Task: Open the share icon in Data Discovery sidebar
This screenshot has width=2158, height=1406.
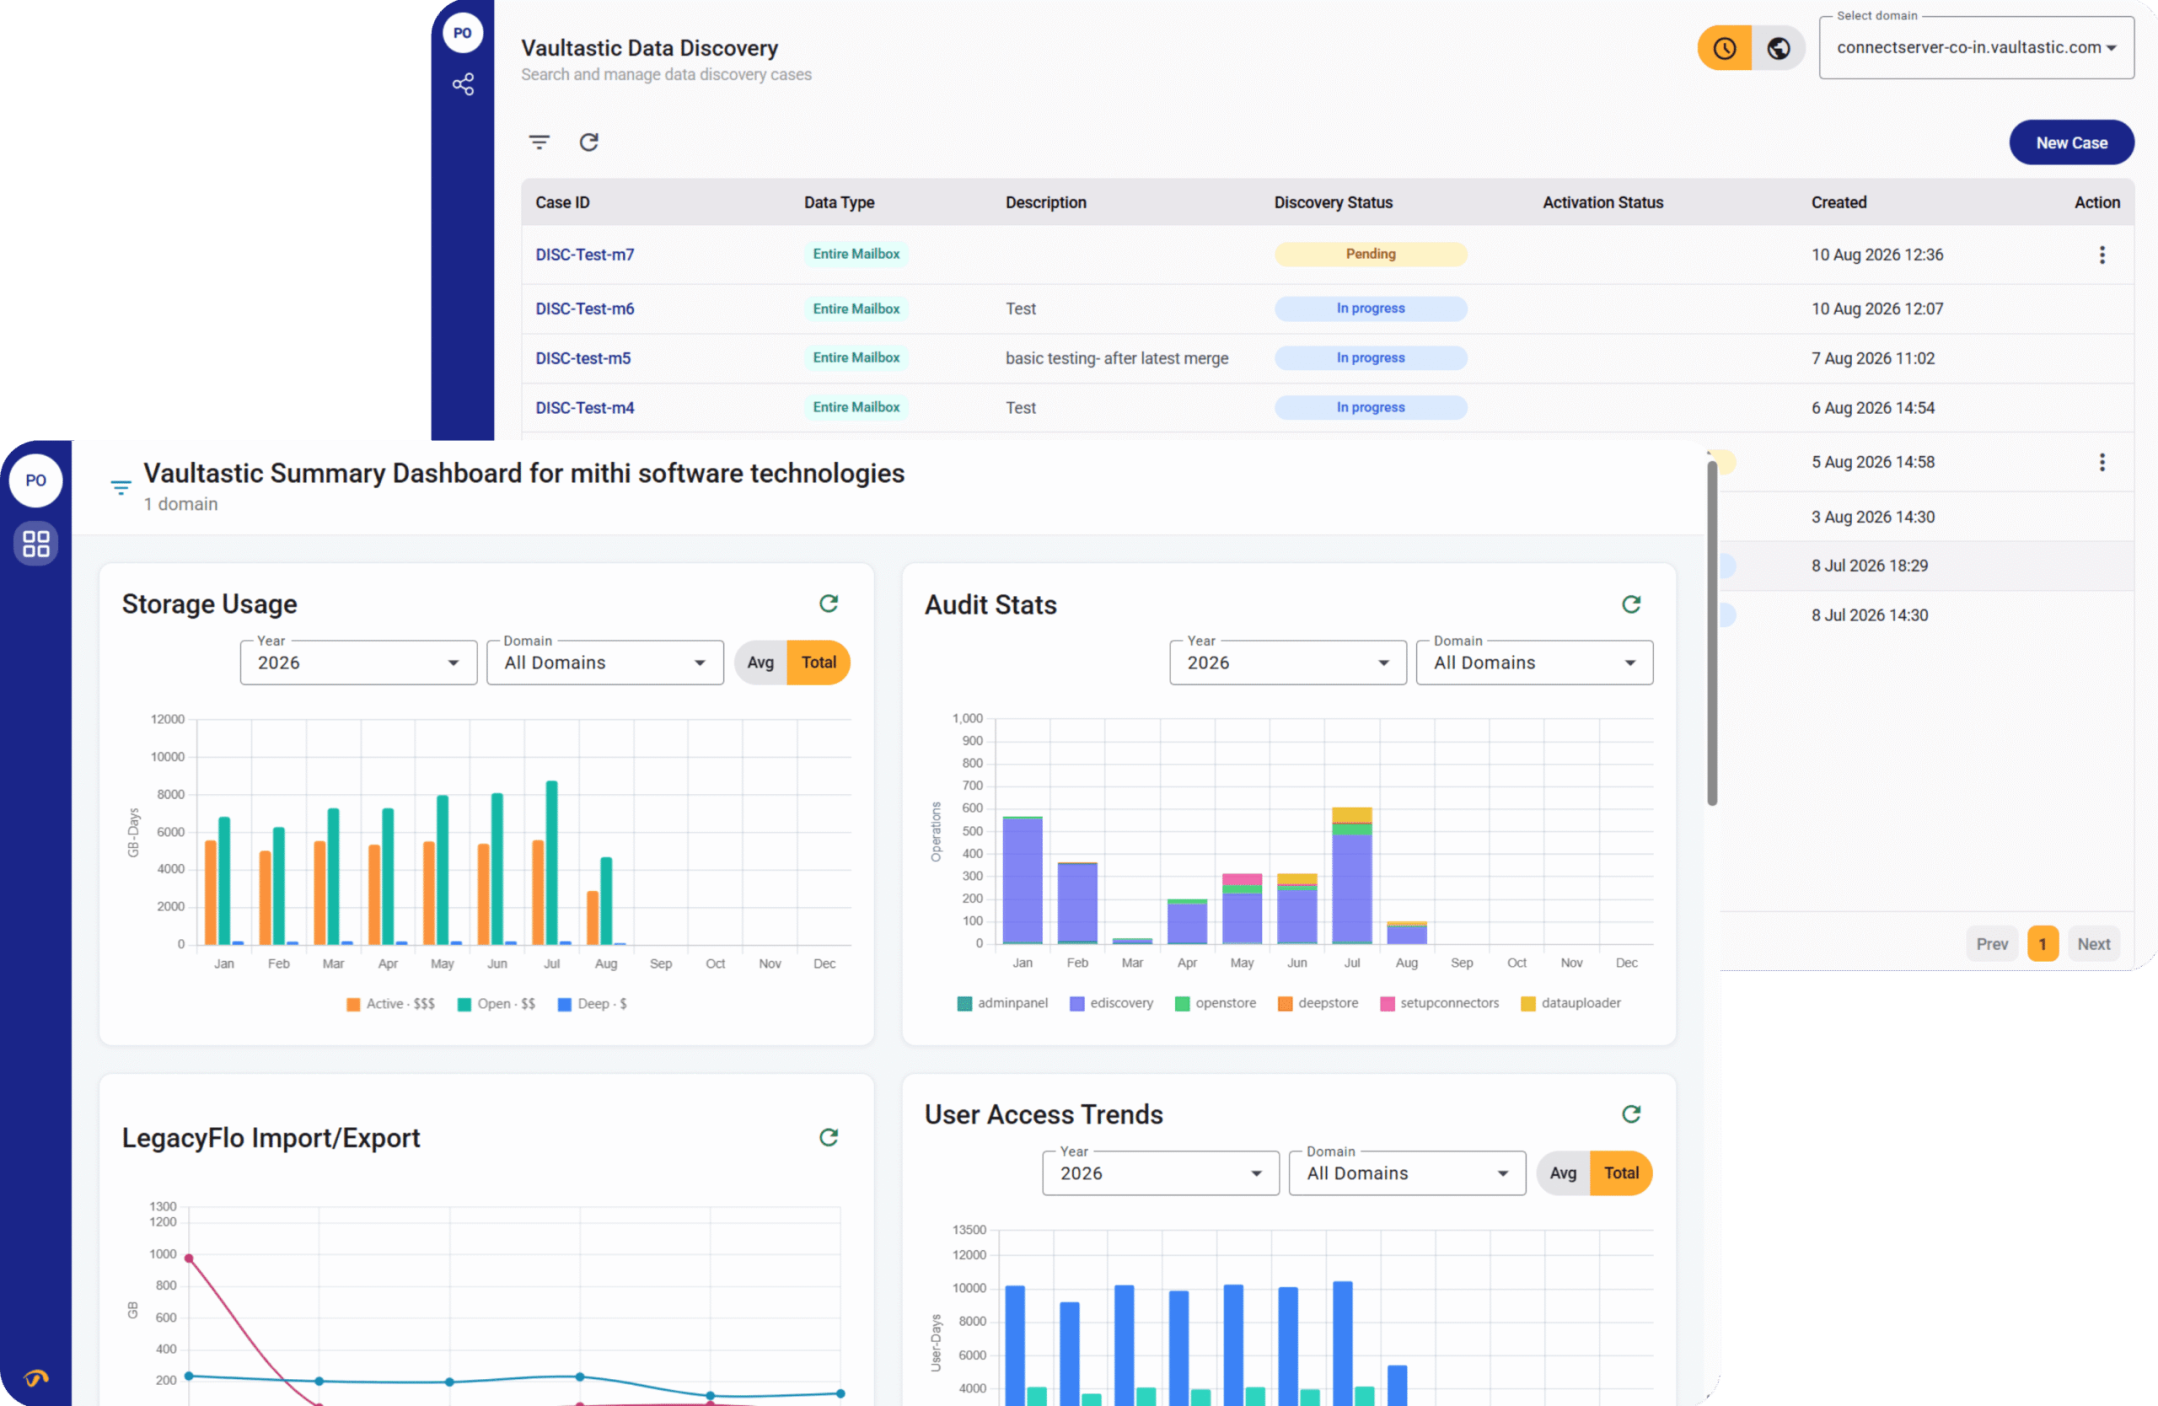Action: (x=463, y=84)
